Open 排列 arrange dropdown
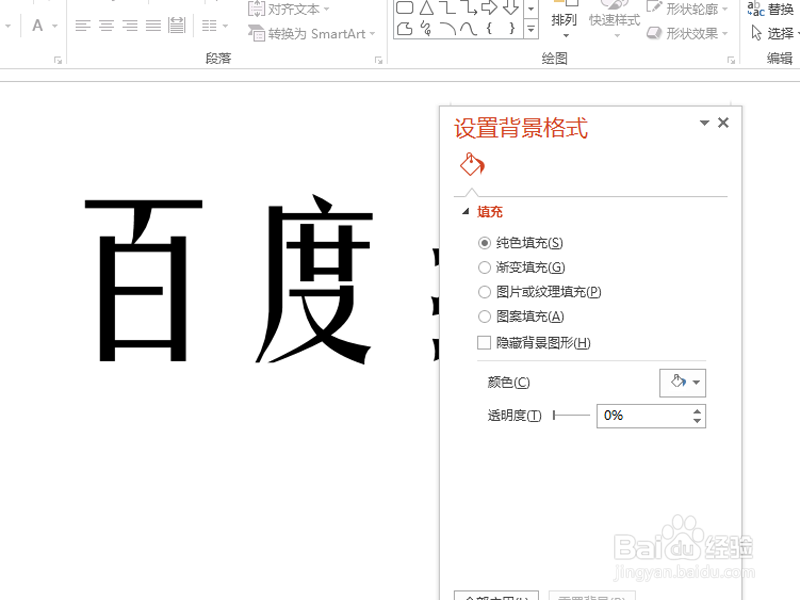Viewport: 800px width, 600px height. [x=564, y=20]
